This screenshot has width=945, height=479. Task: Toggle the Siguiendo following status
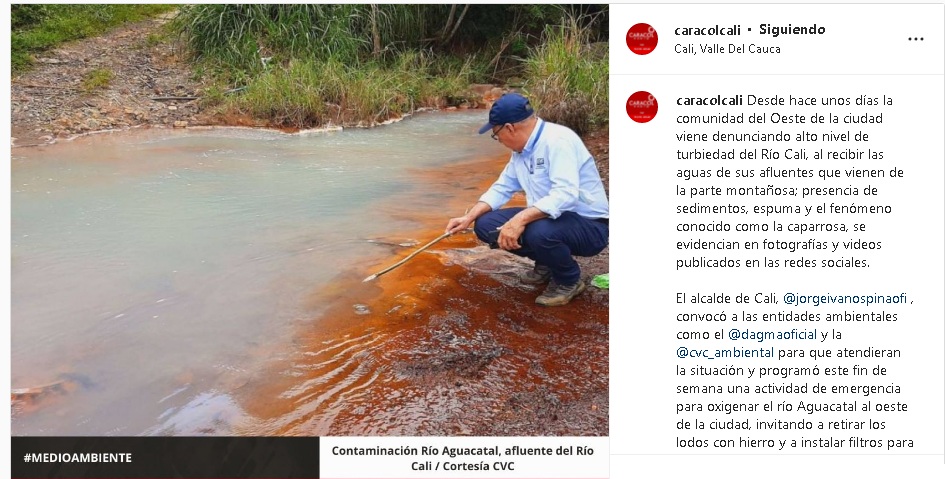792,30
